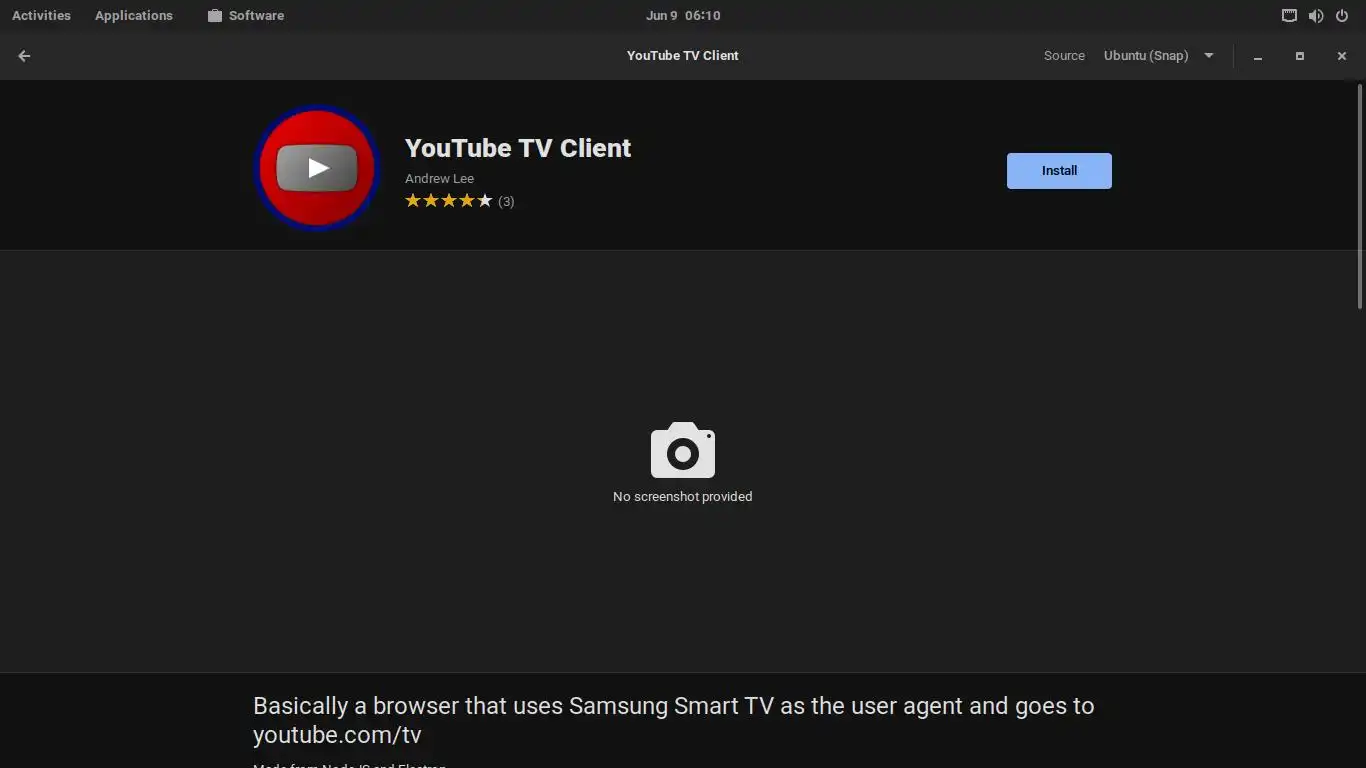This screenshot has height=768, width=1366.
Task: Open the clock and calendar Jun 9 06:10
Action: (683, 15)
